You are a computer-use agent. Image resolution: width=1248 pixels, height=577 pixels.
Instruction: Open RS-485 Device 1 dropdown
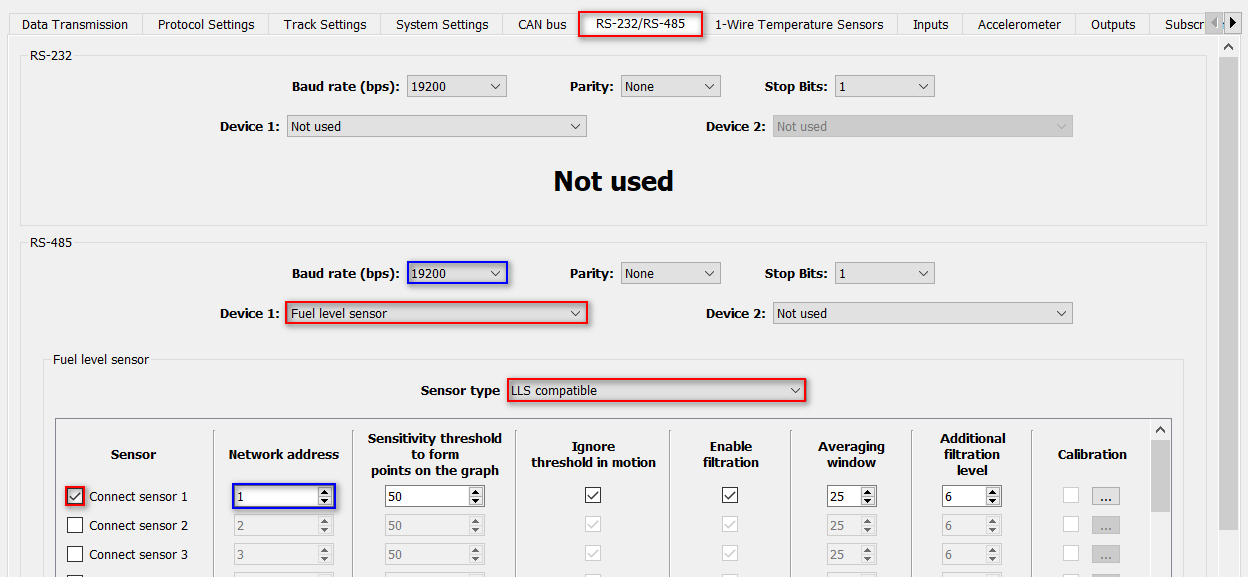436,313
